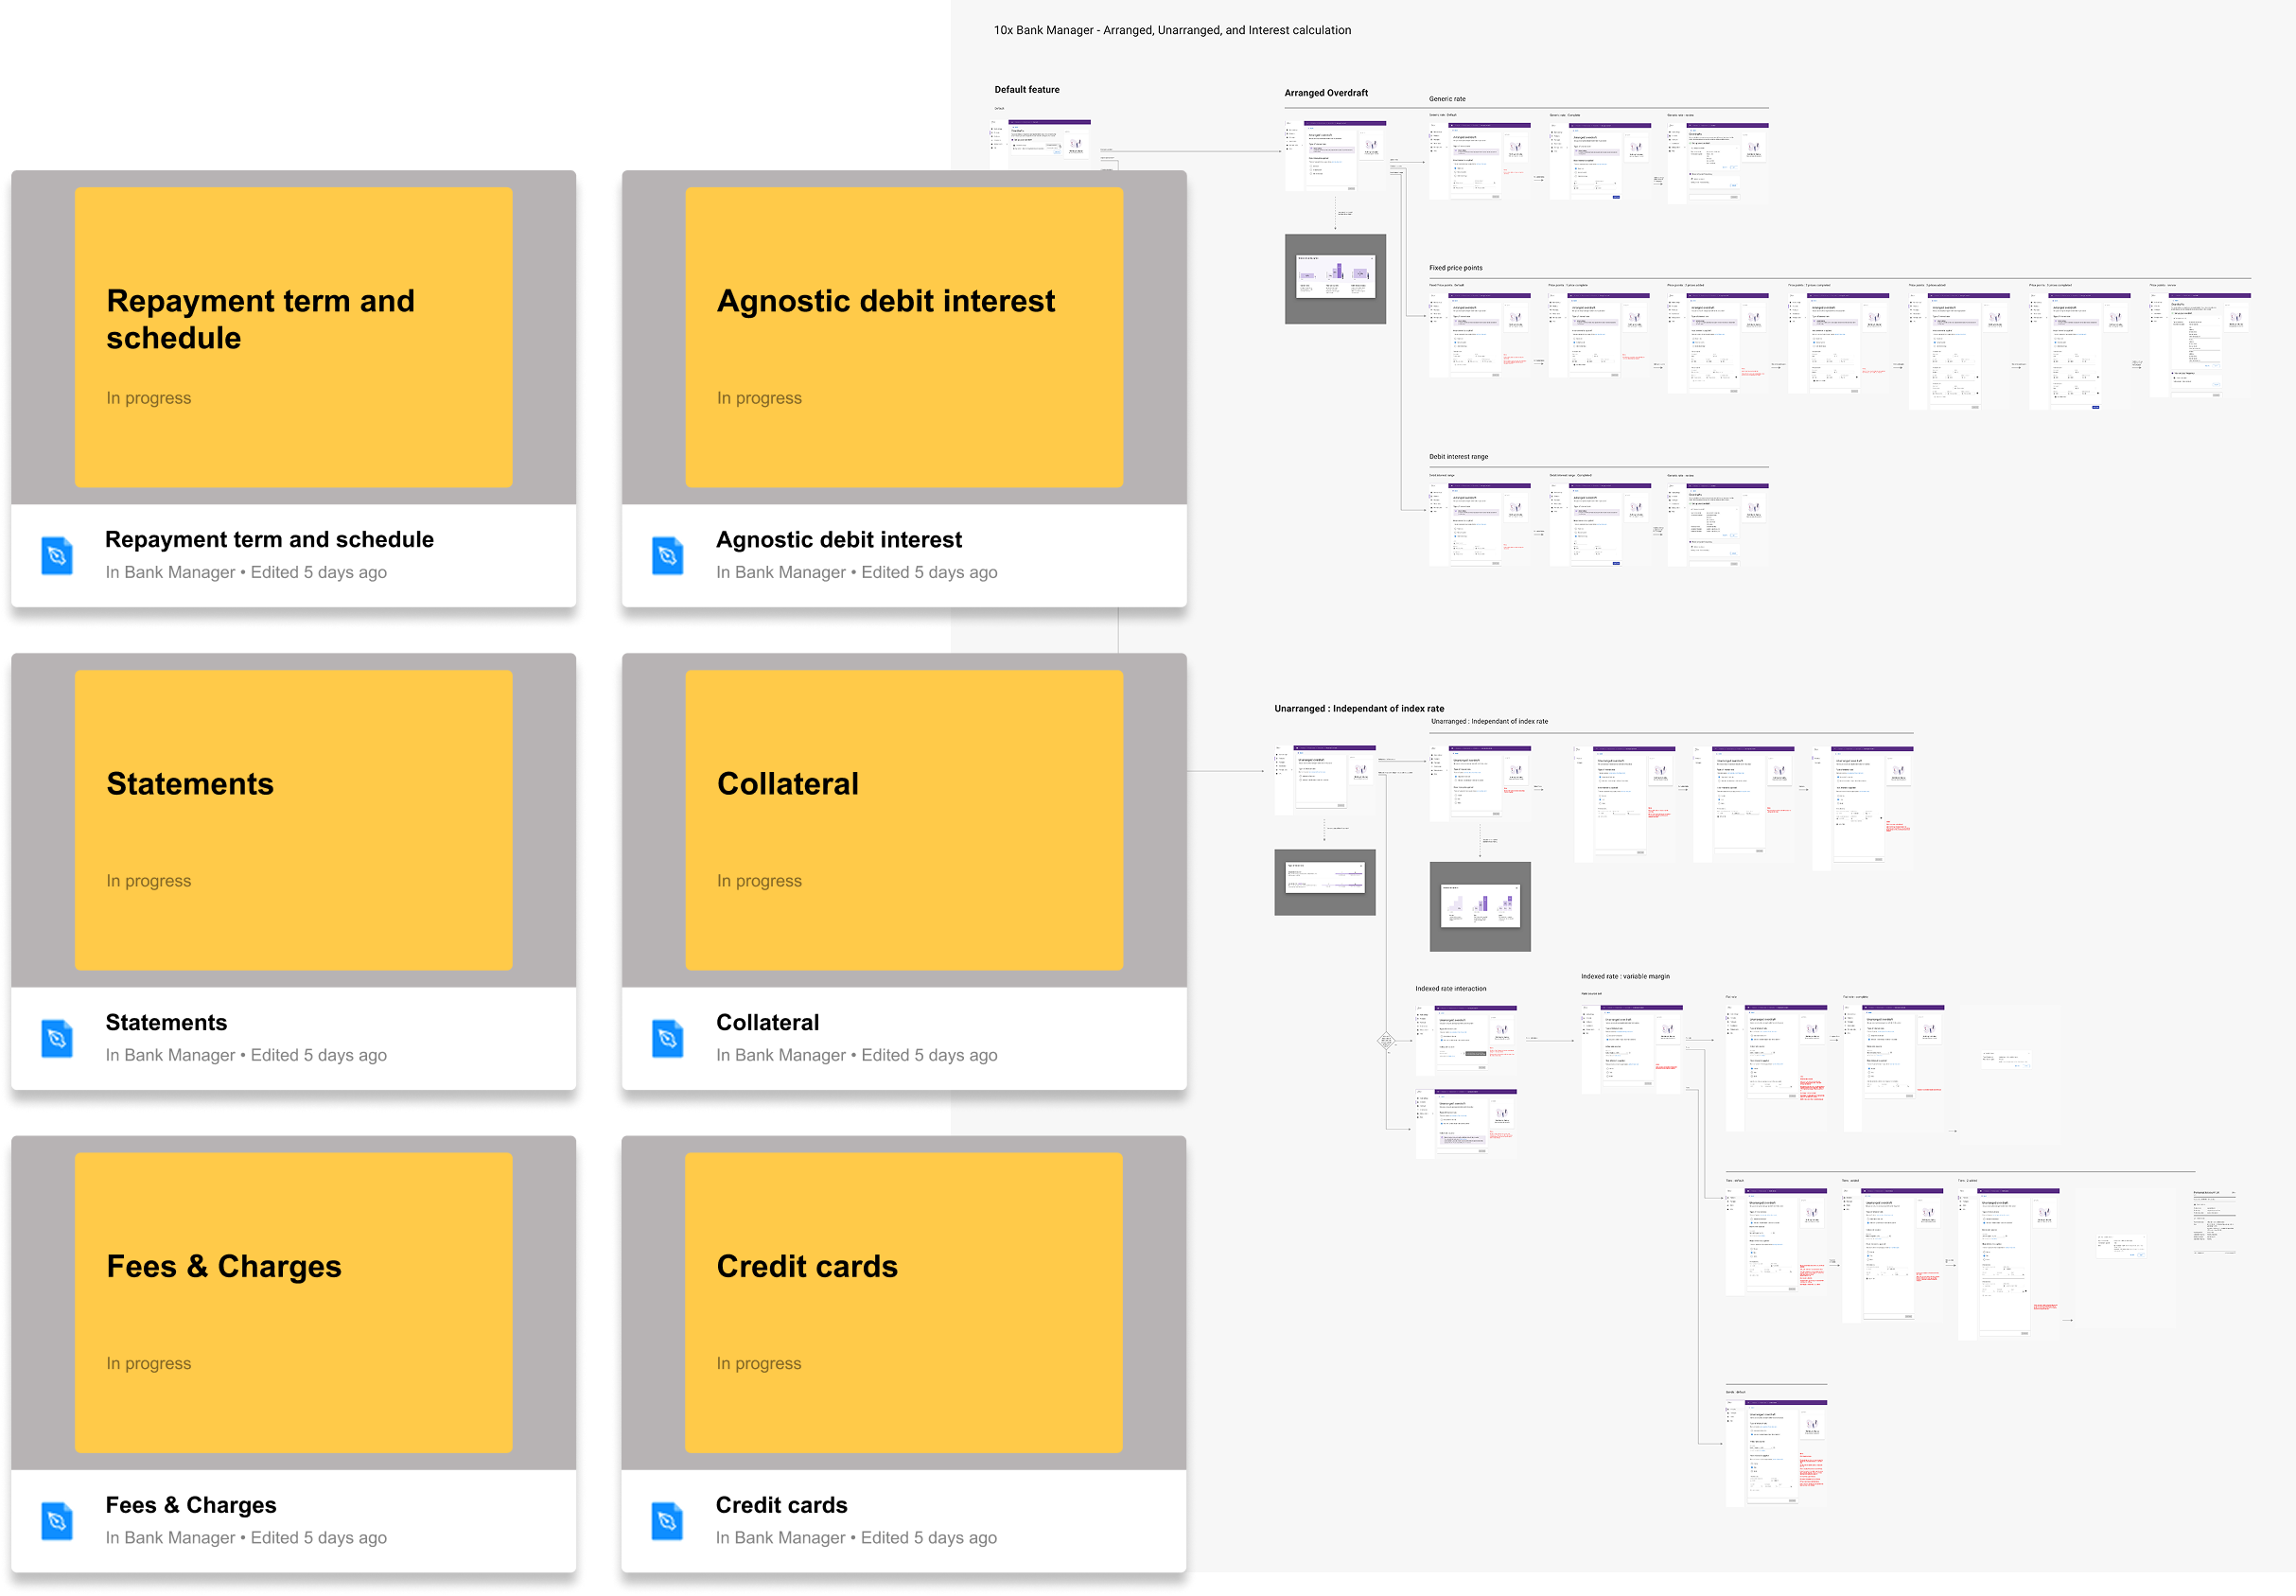2296x1596 pixels.
Task: Open the Collateral cover thumbnail
Action: pyautogui.click(x=904, y=820)
